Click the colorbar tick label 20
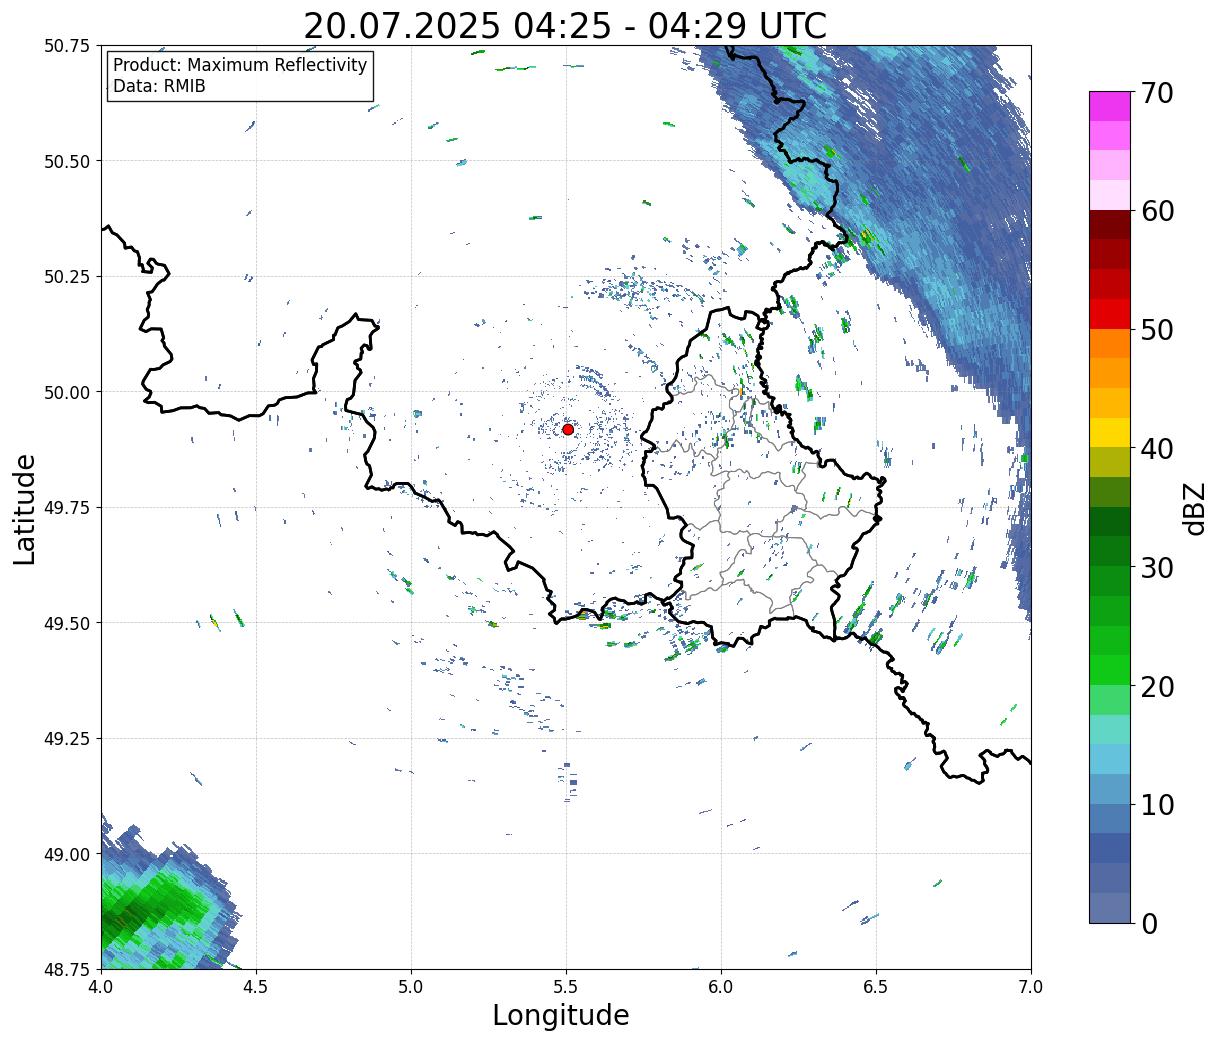1219x1040 pixels. coord(1156,686)
